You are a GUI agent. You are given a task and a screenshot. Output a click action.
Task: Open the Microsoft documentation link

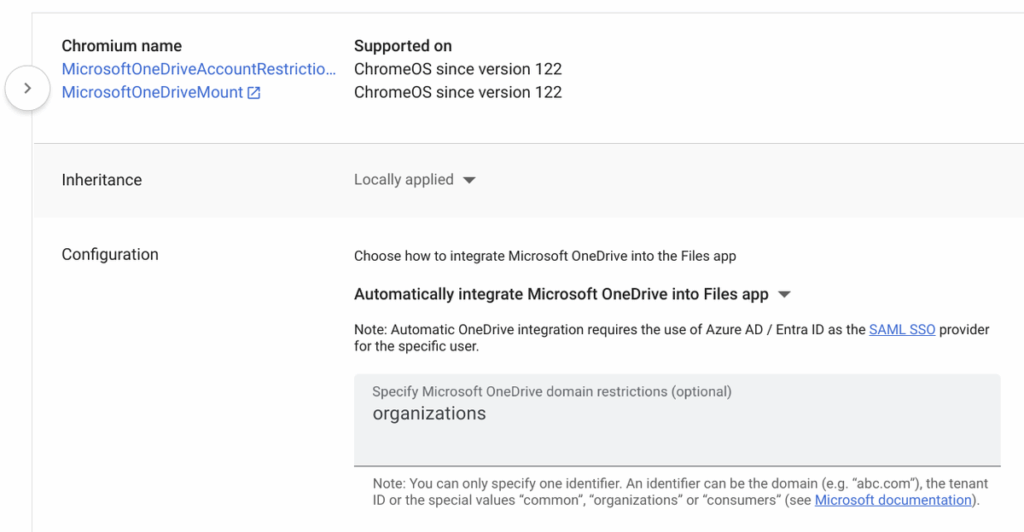point(893,500)
